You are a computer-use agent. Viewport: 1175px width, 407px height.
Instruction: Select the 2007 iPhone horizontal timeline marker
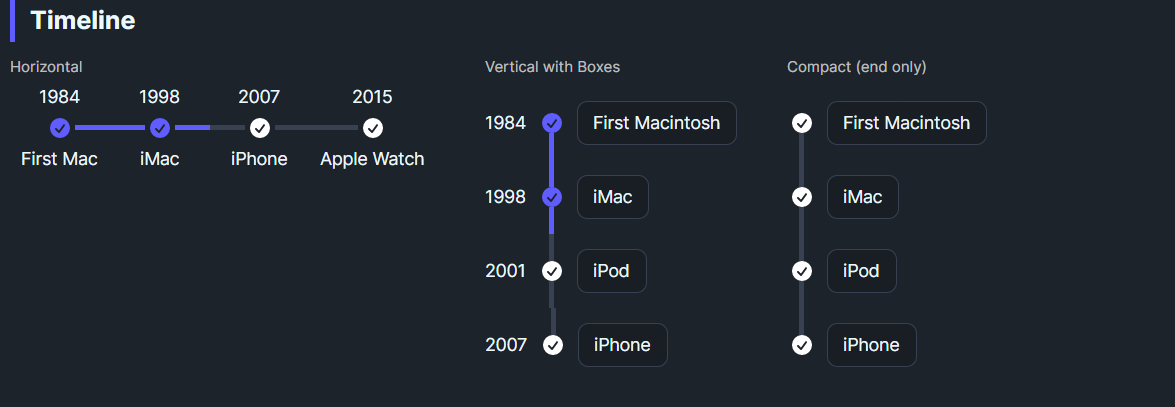pyautogui.click(x=260, y=128)
